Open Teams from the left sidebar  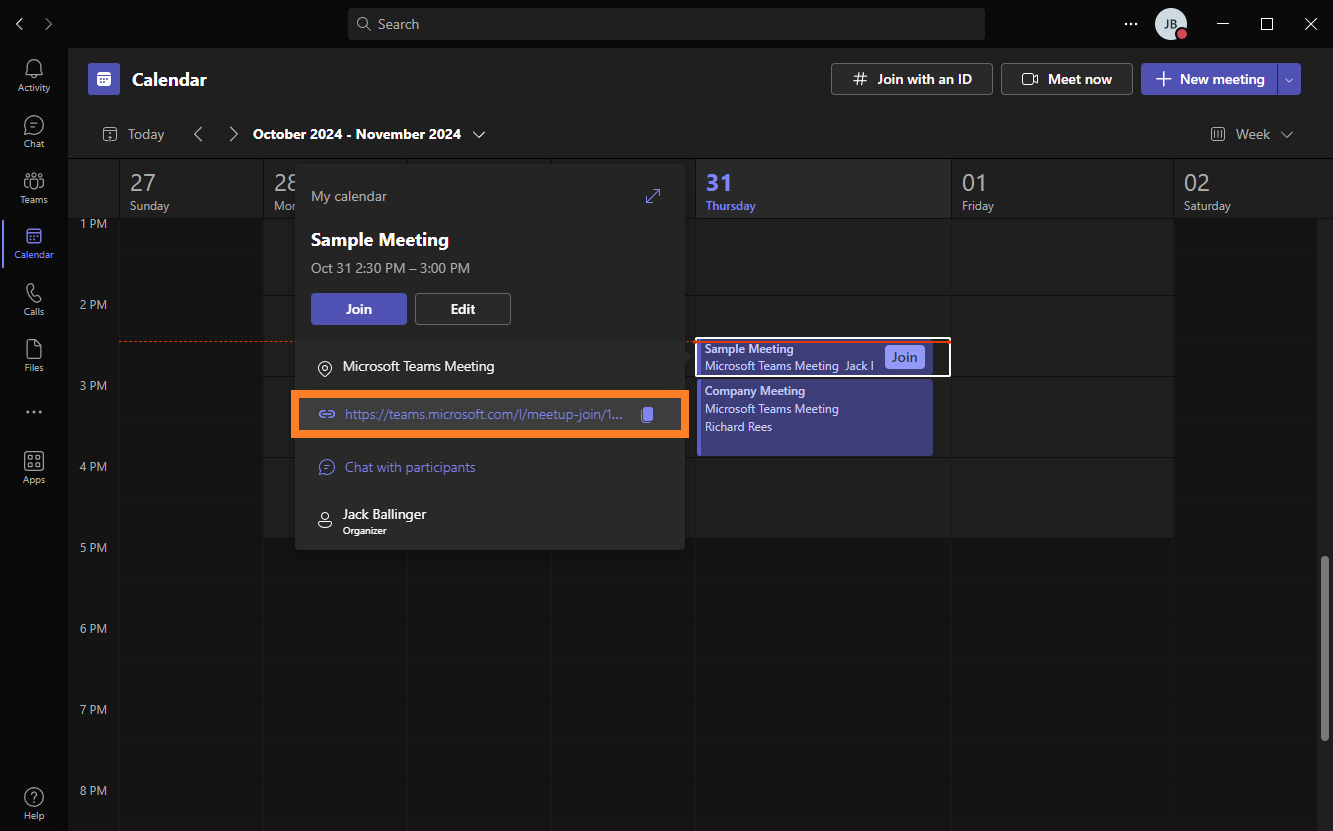[33, 185]
